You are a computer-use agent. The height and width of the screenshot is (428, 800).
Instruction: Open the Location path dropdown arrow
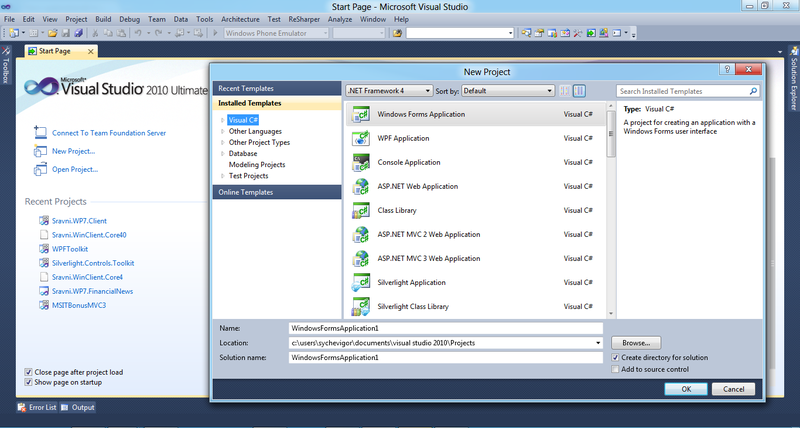point(598,343)
